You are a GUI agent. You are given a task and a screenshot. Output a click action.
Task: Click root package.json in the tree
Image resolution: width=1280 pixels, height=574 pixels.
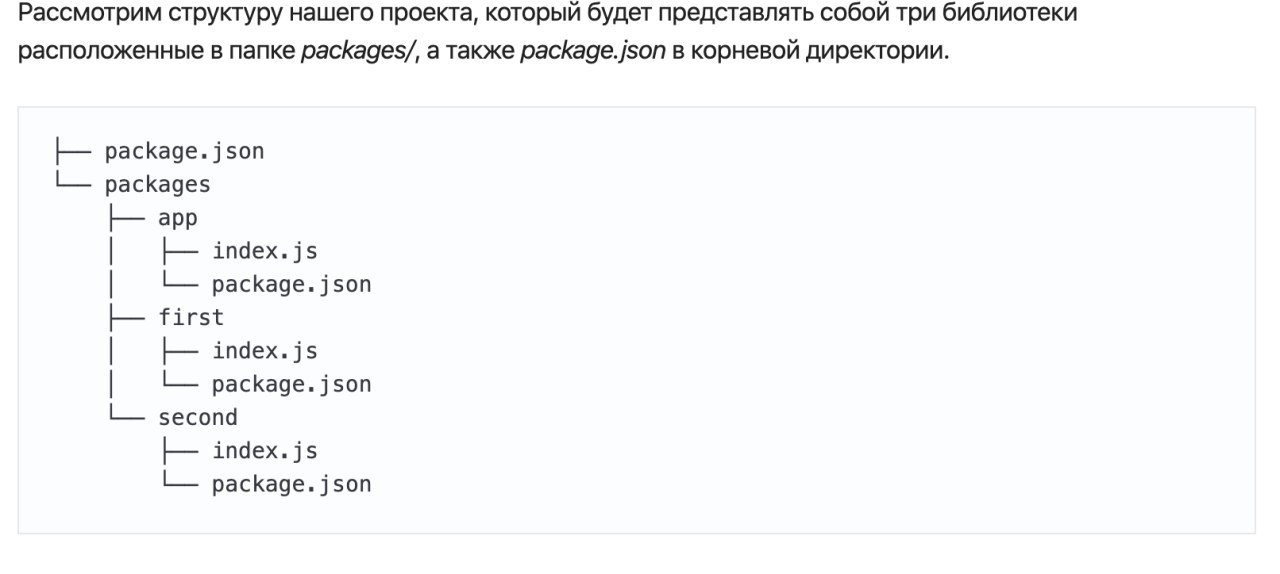(184, 152)
